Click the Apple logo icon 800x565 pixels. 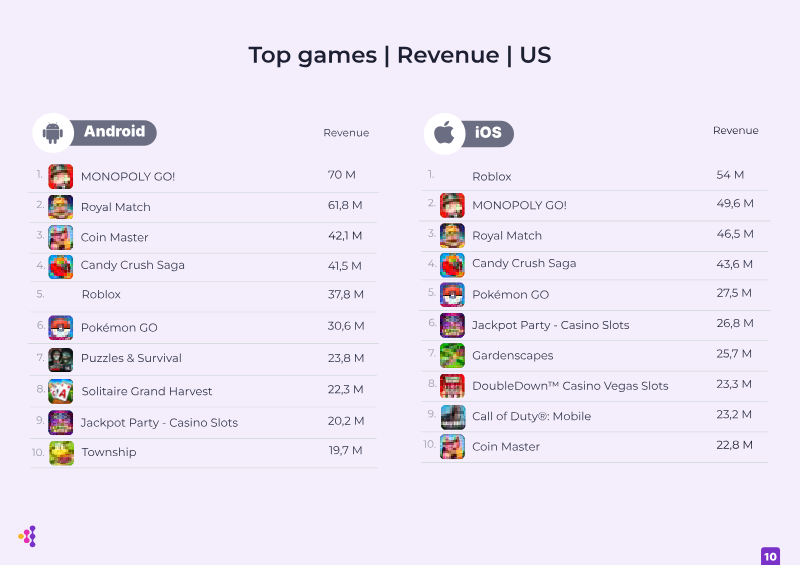[444, 134]
